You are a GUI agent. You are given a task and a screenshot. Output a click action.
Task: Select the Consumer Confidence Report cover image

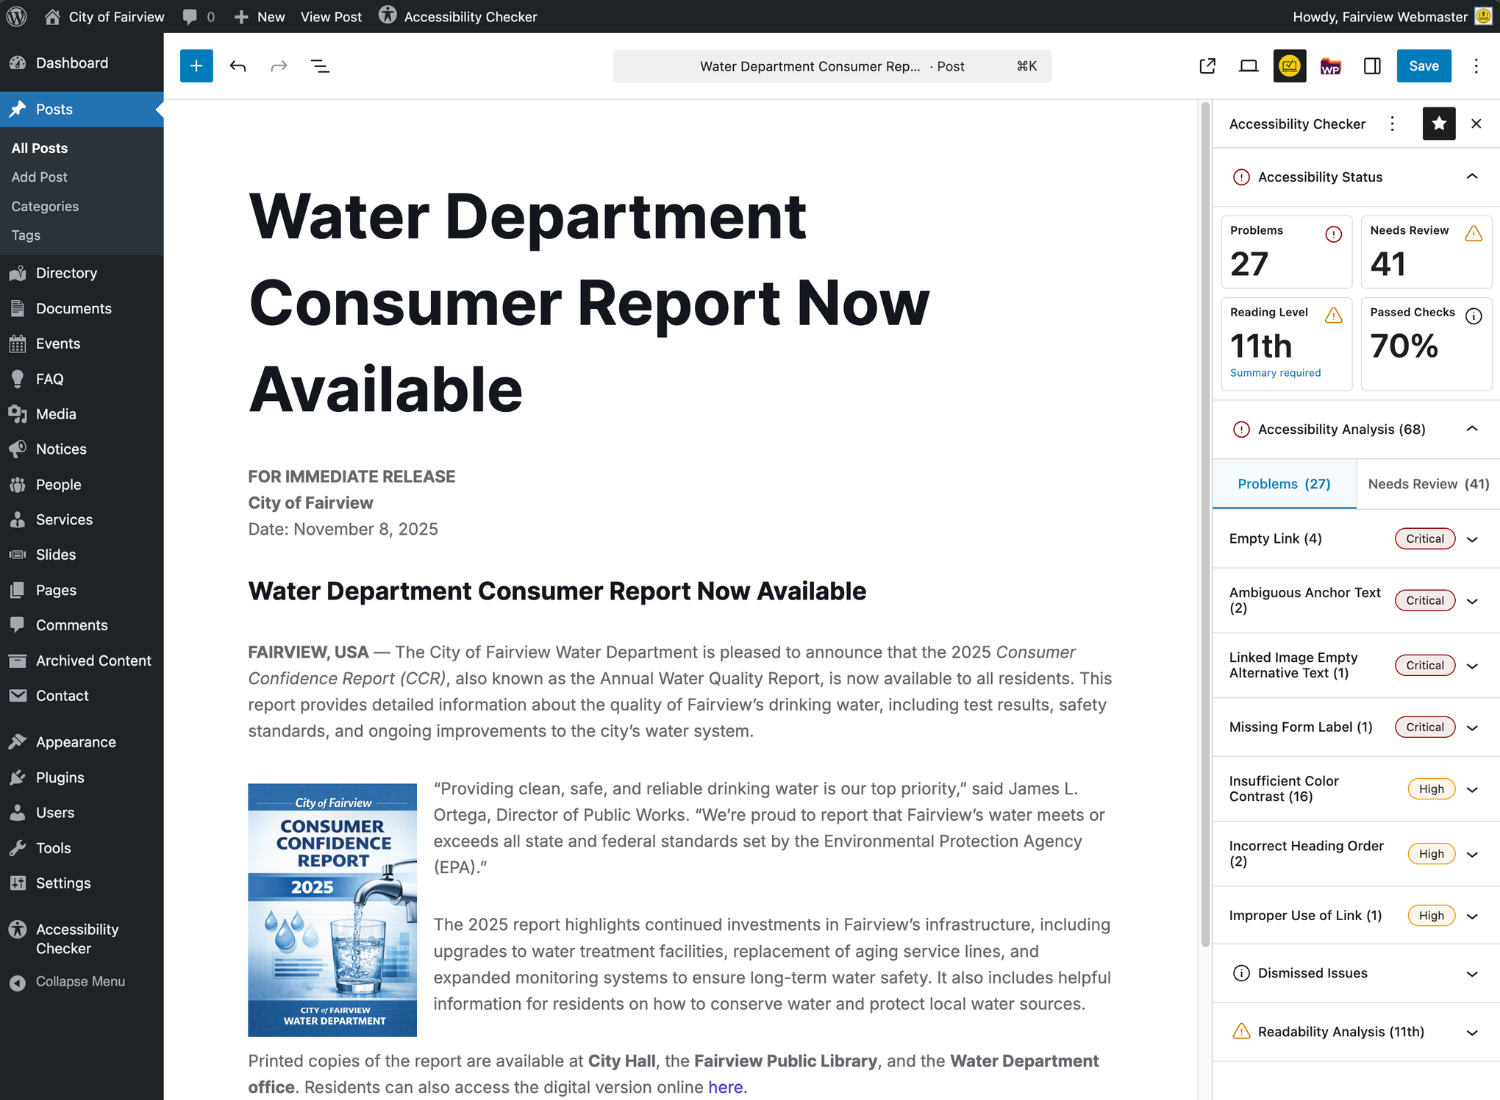point(332,910)
